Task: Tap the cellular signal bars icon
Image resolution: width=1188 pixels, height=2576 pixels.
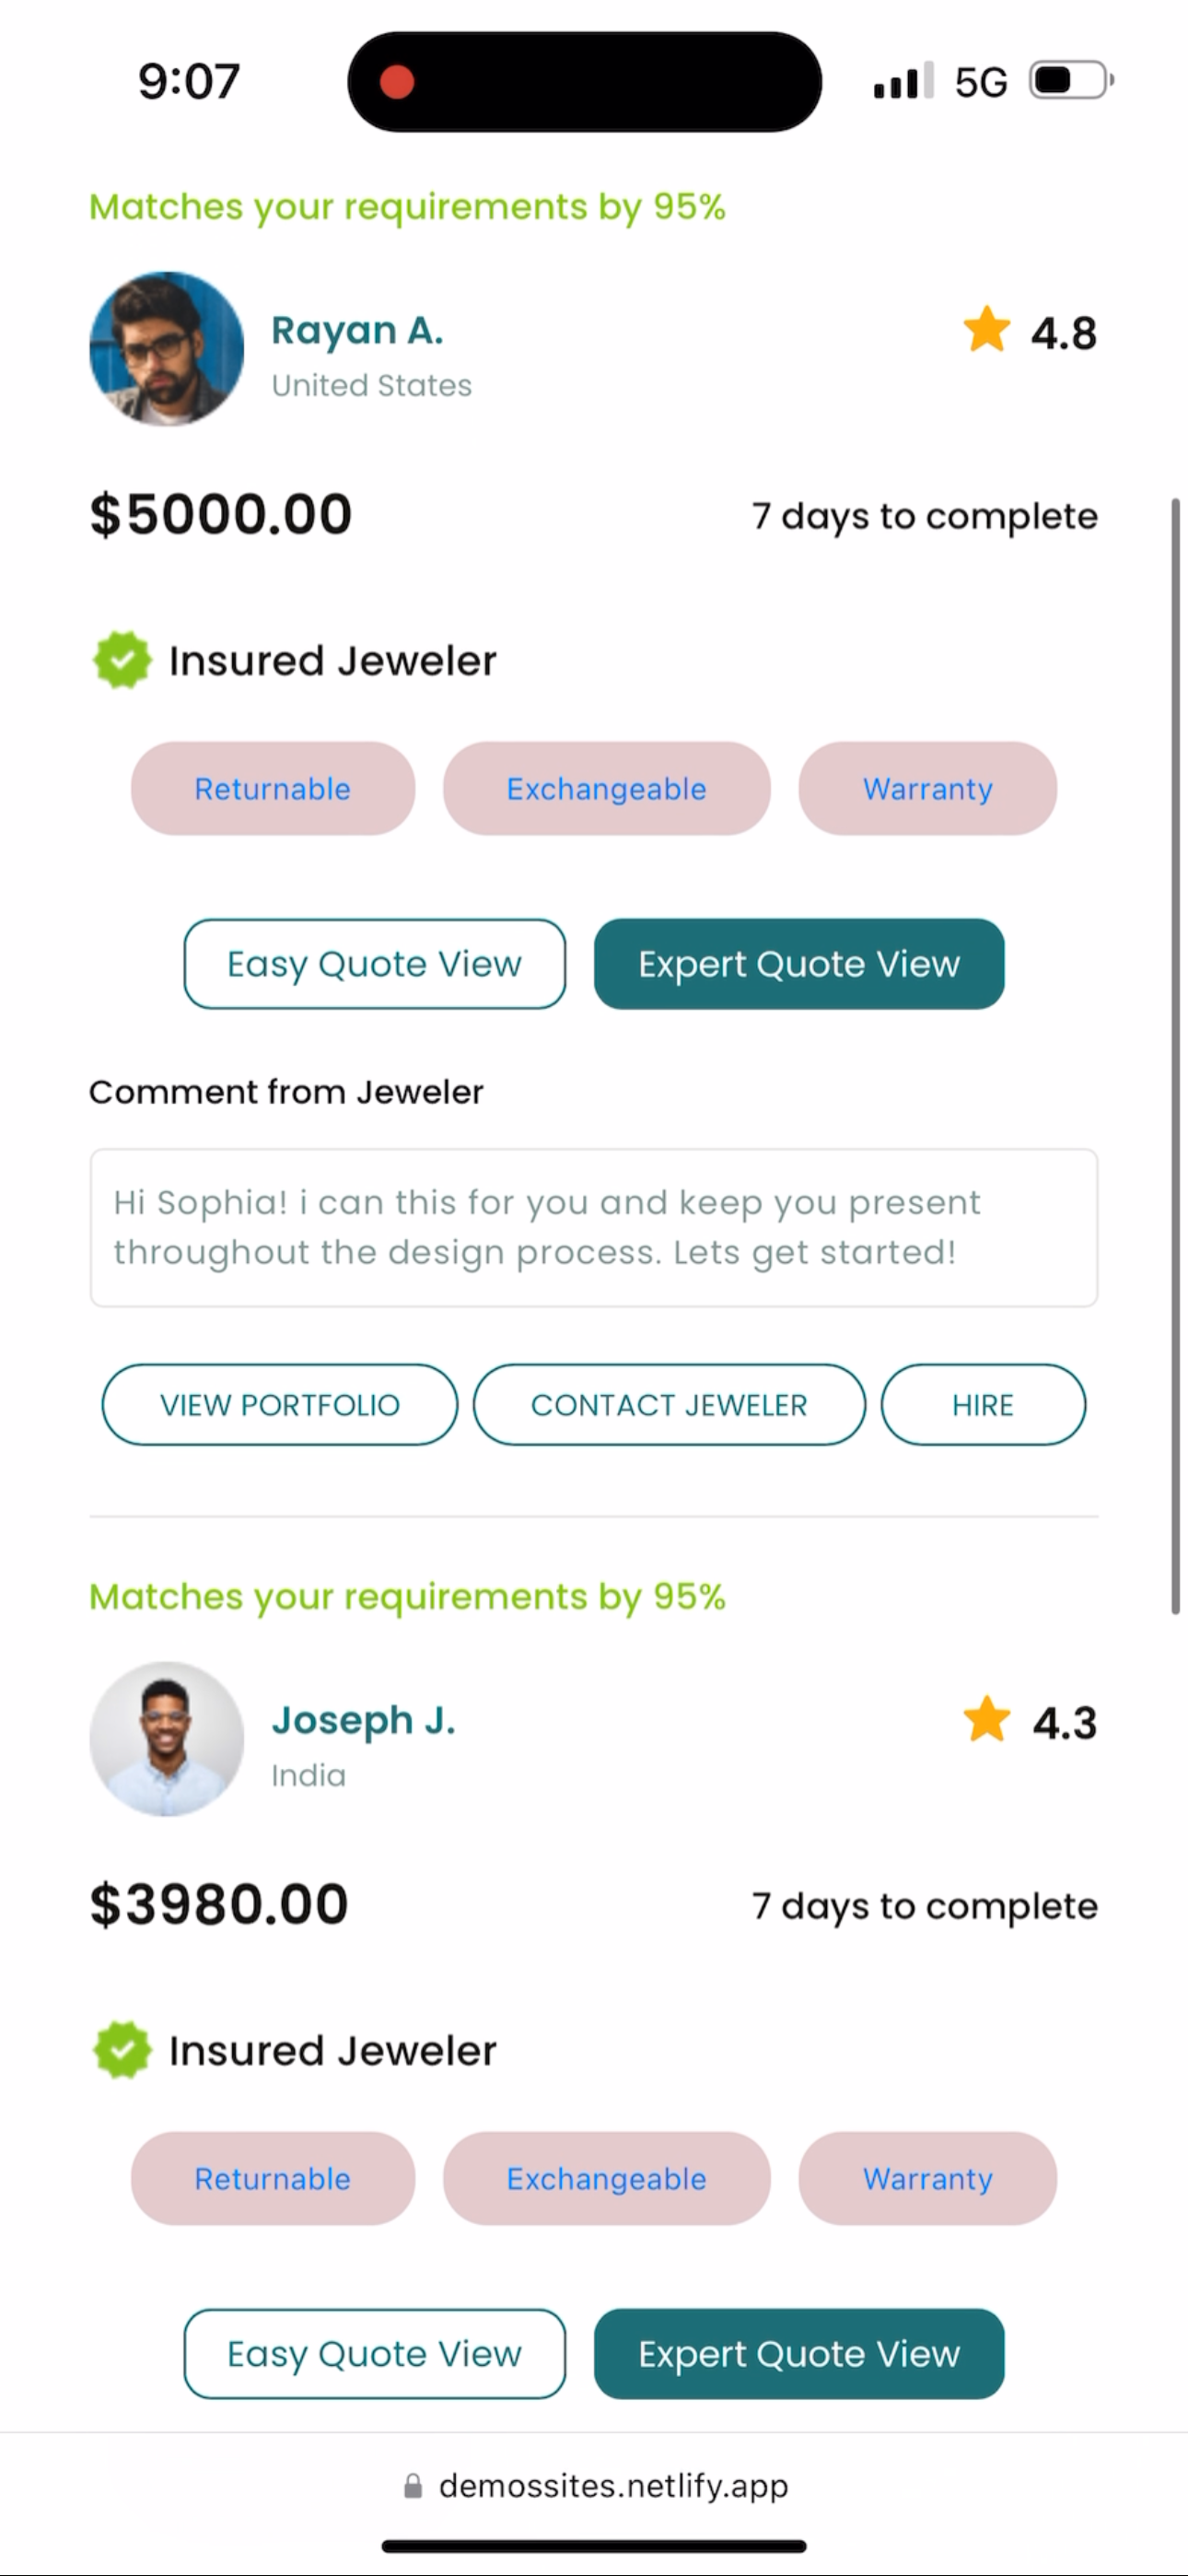Action: tap(903, 81)
